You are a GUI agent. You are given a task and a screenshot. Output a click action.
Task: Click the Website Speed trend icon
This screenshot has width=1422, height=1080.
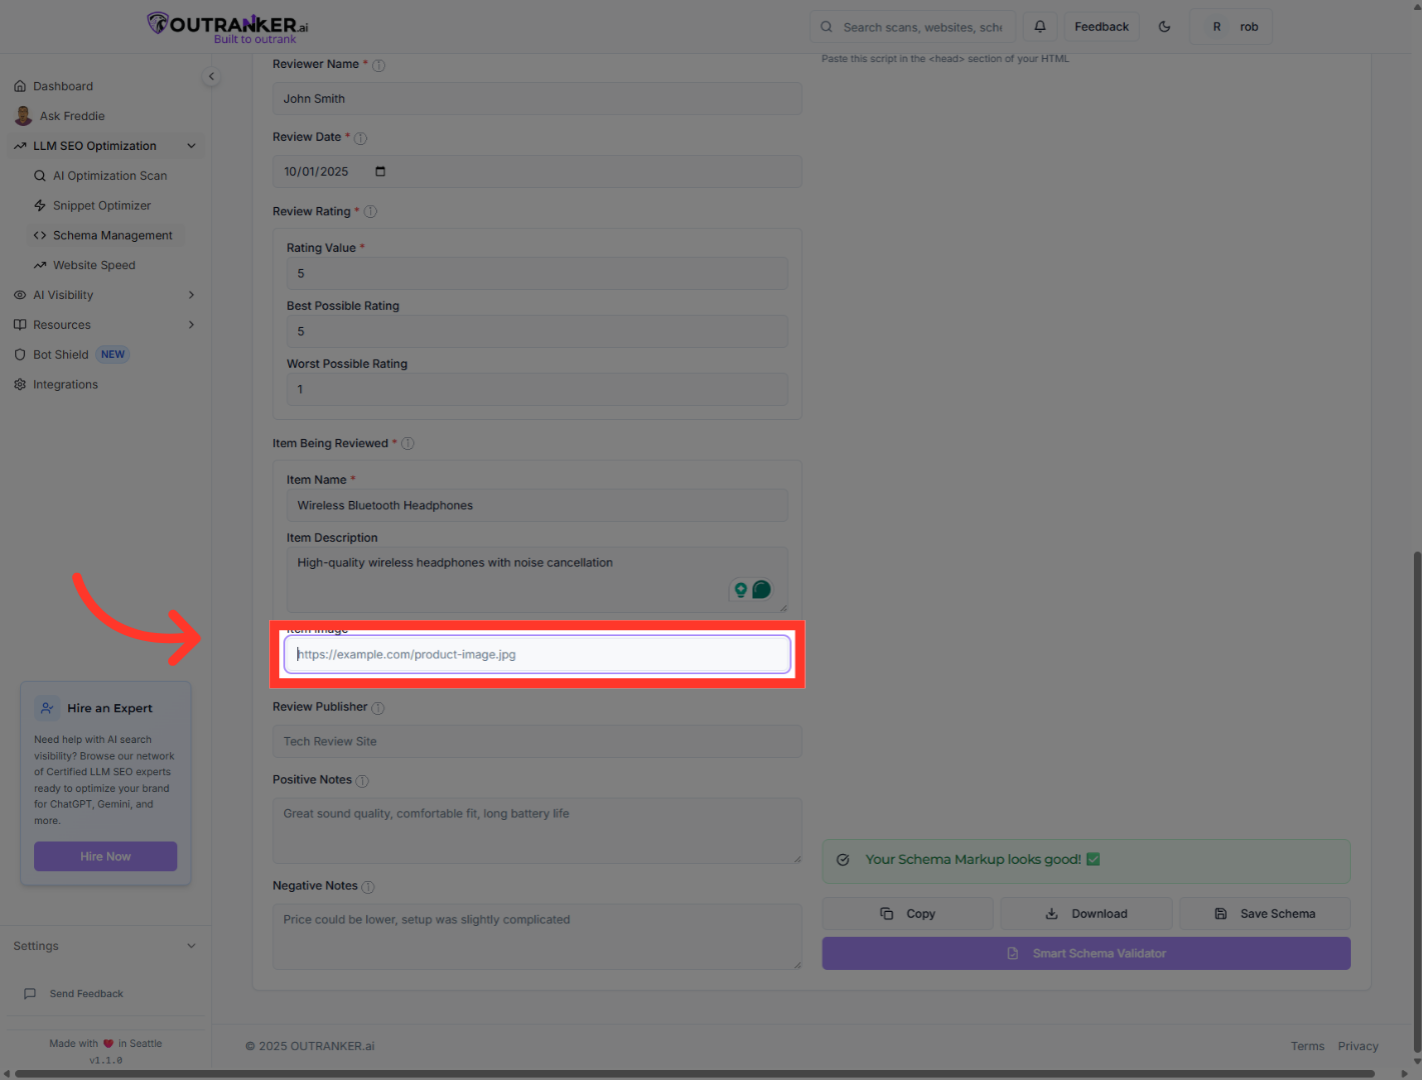click(x=40, y=265)
